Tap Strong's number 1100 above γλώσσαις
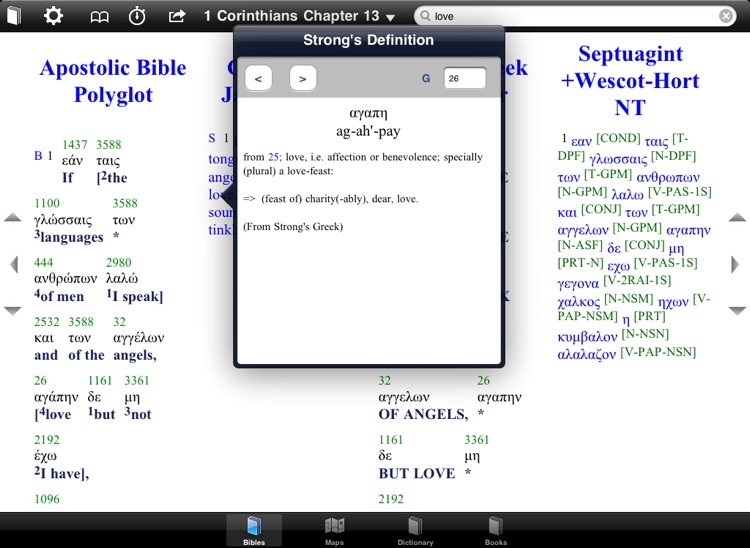Image resolution: width=750 pixels, height=548 pixels. coord(47,203)
